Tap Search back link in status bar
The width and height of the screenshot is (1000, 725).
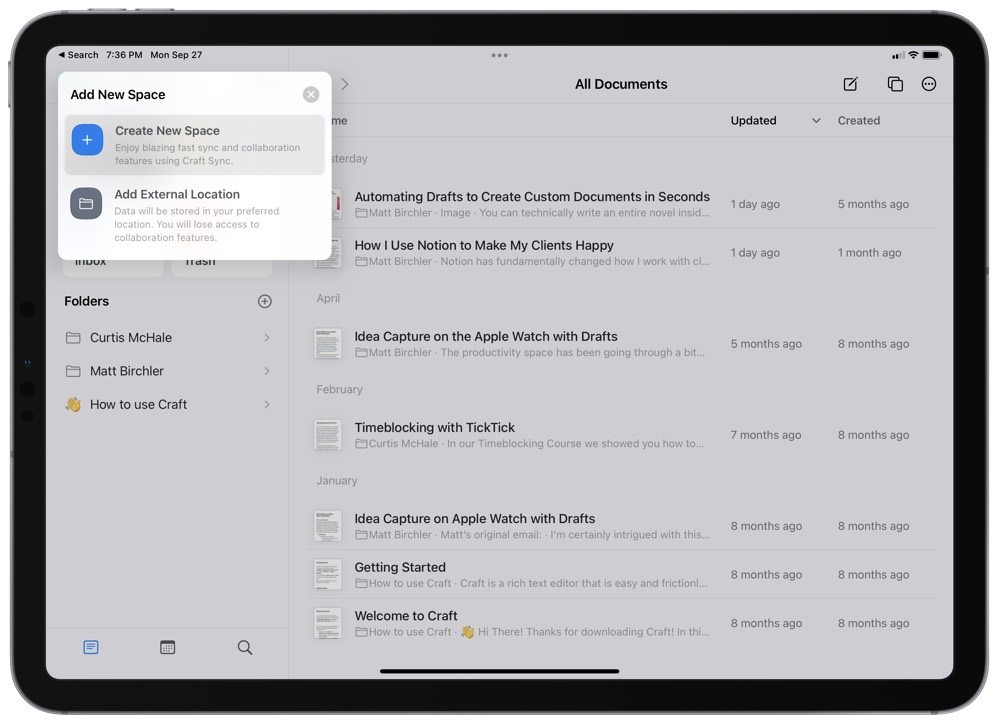[x=78, y=55]
